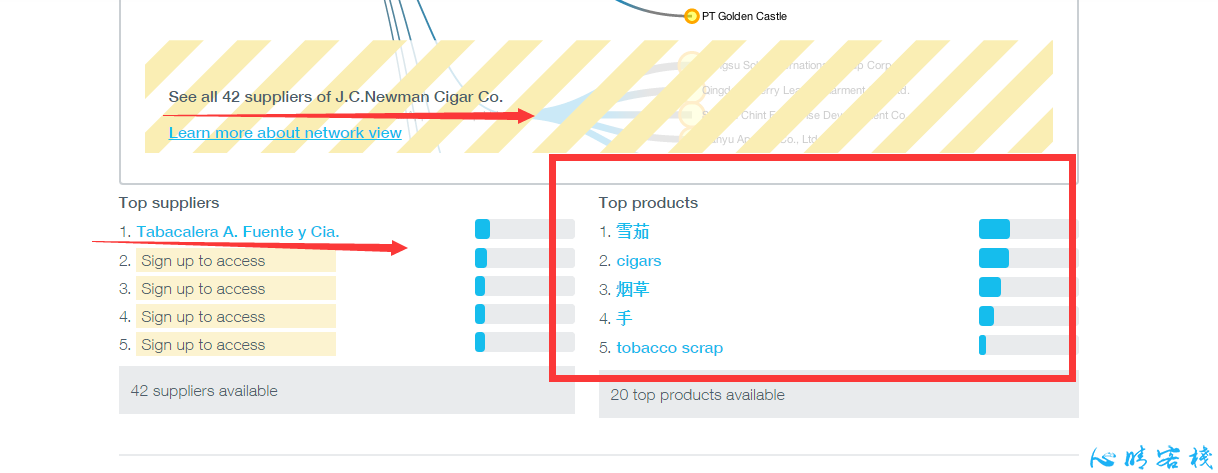Click third supplier Sign up to access
This screenshot has width=1218, height=473.
point(236,289)
